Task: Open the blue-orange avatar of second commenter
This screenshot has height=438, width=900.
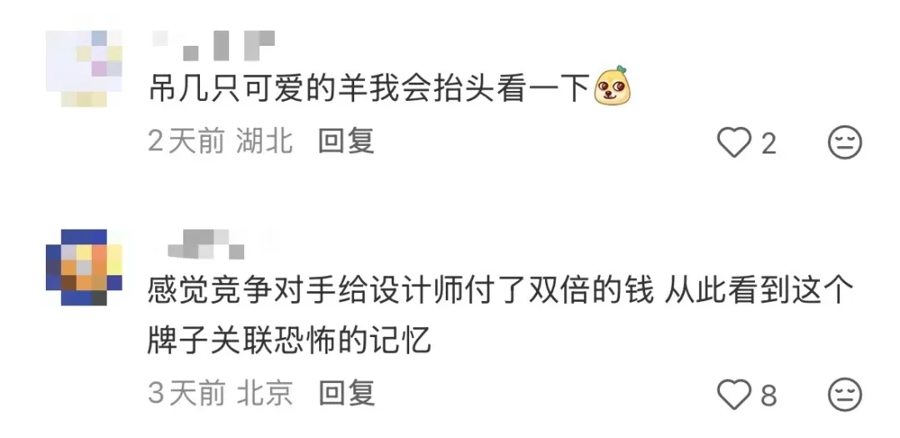Action: click(x=84, y=267)
